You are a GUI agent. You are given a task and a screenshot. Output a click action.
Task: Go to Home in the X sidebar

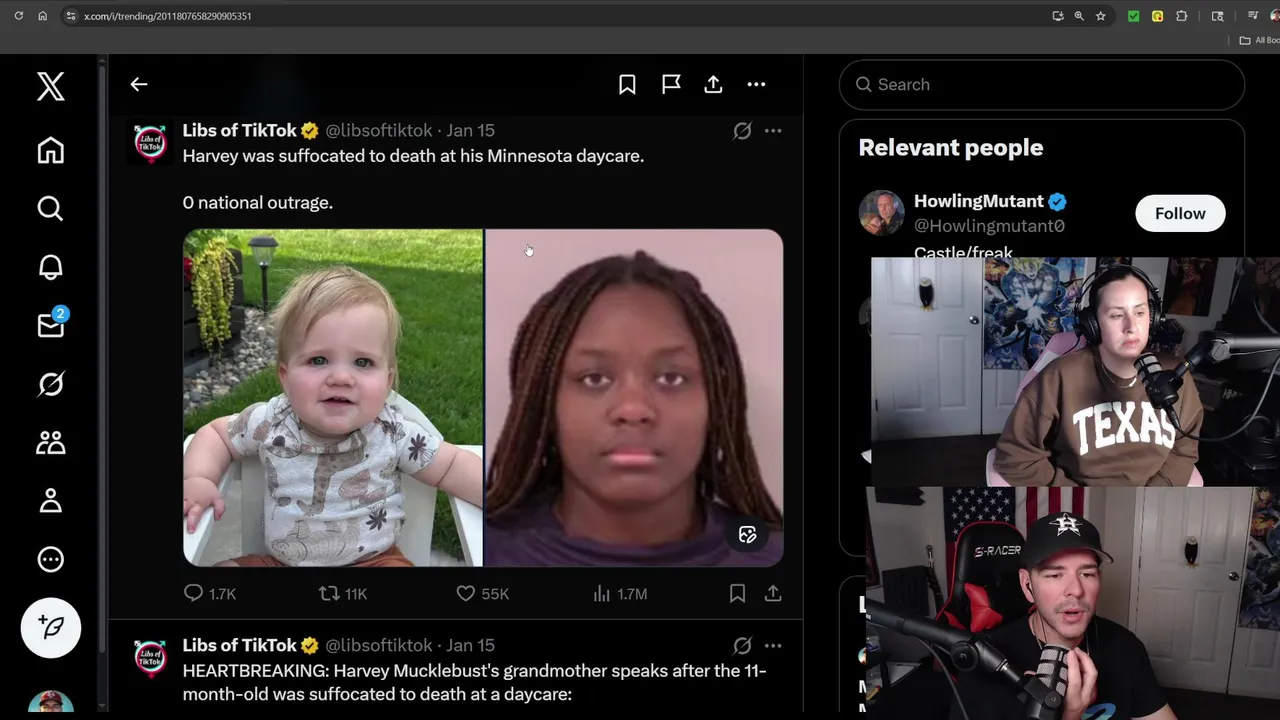51,150
